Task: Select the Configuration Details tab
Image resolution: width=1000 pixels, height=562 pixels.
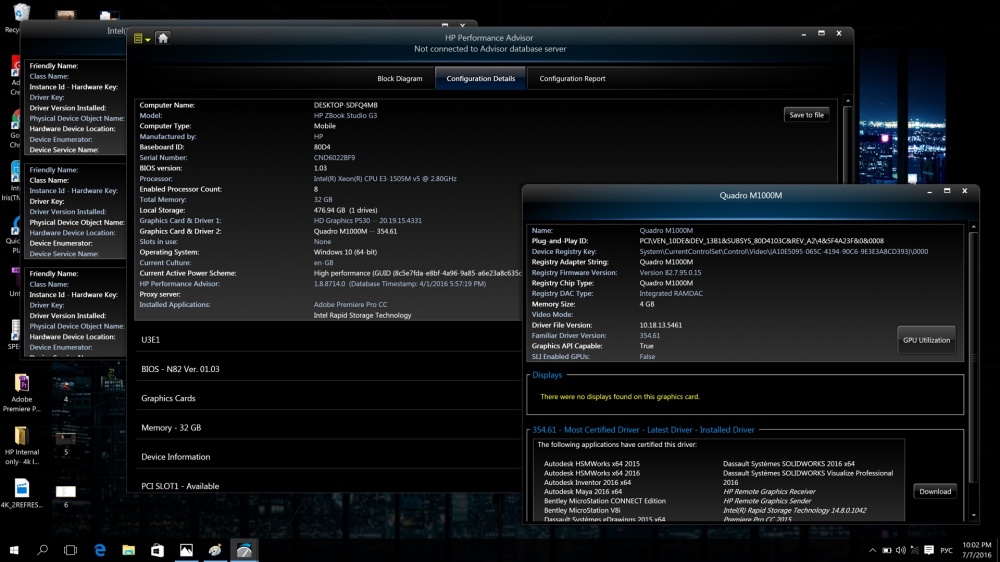Action: pyautogui.click(x=481, y=78)
